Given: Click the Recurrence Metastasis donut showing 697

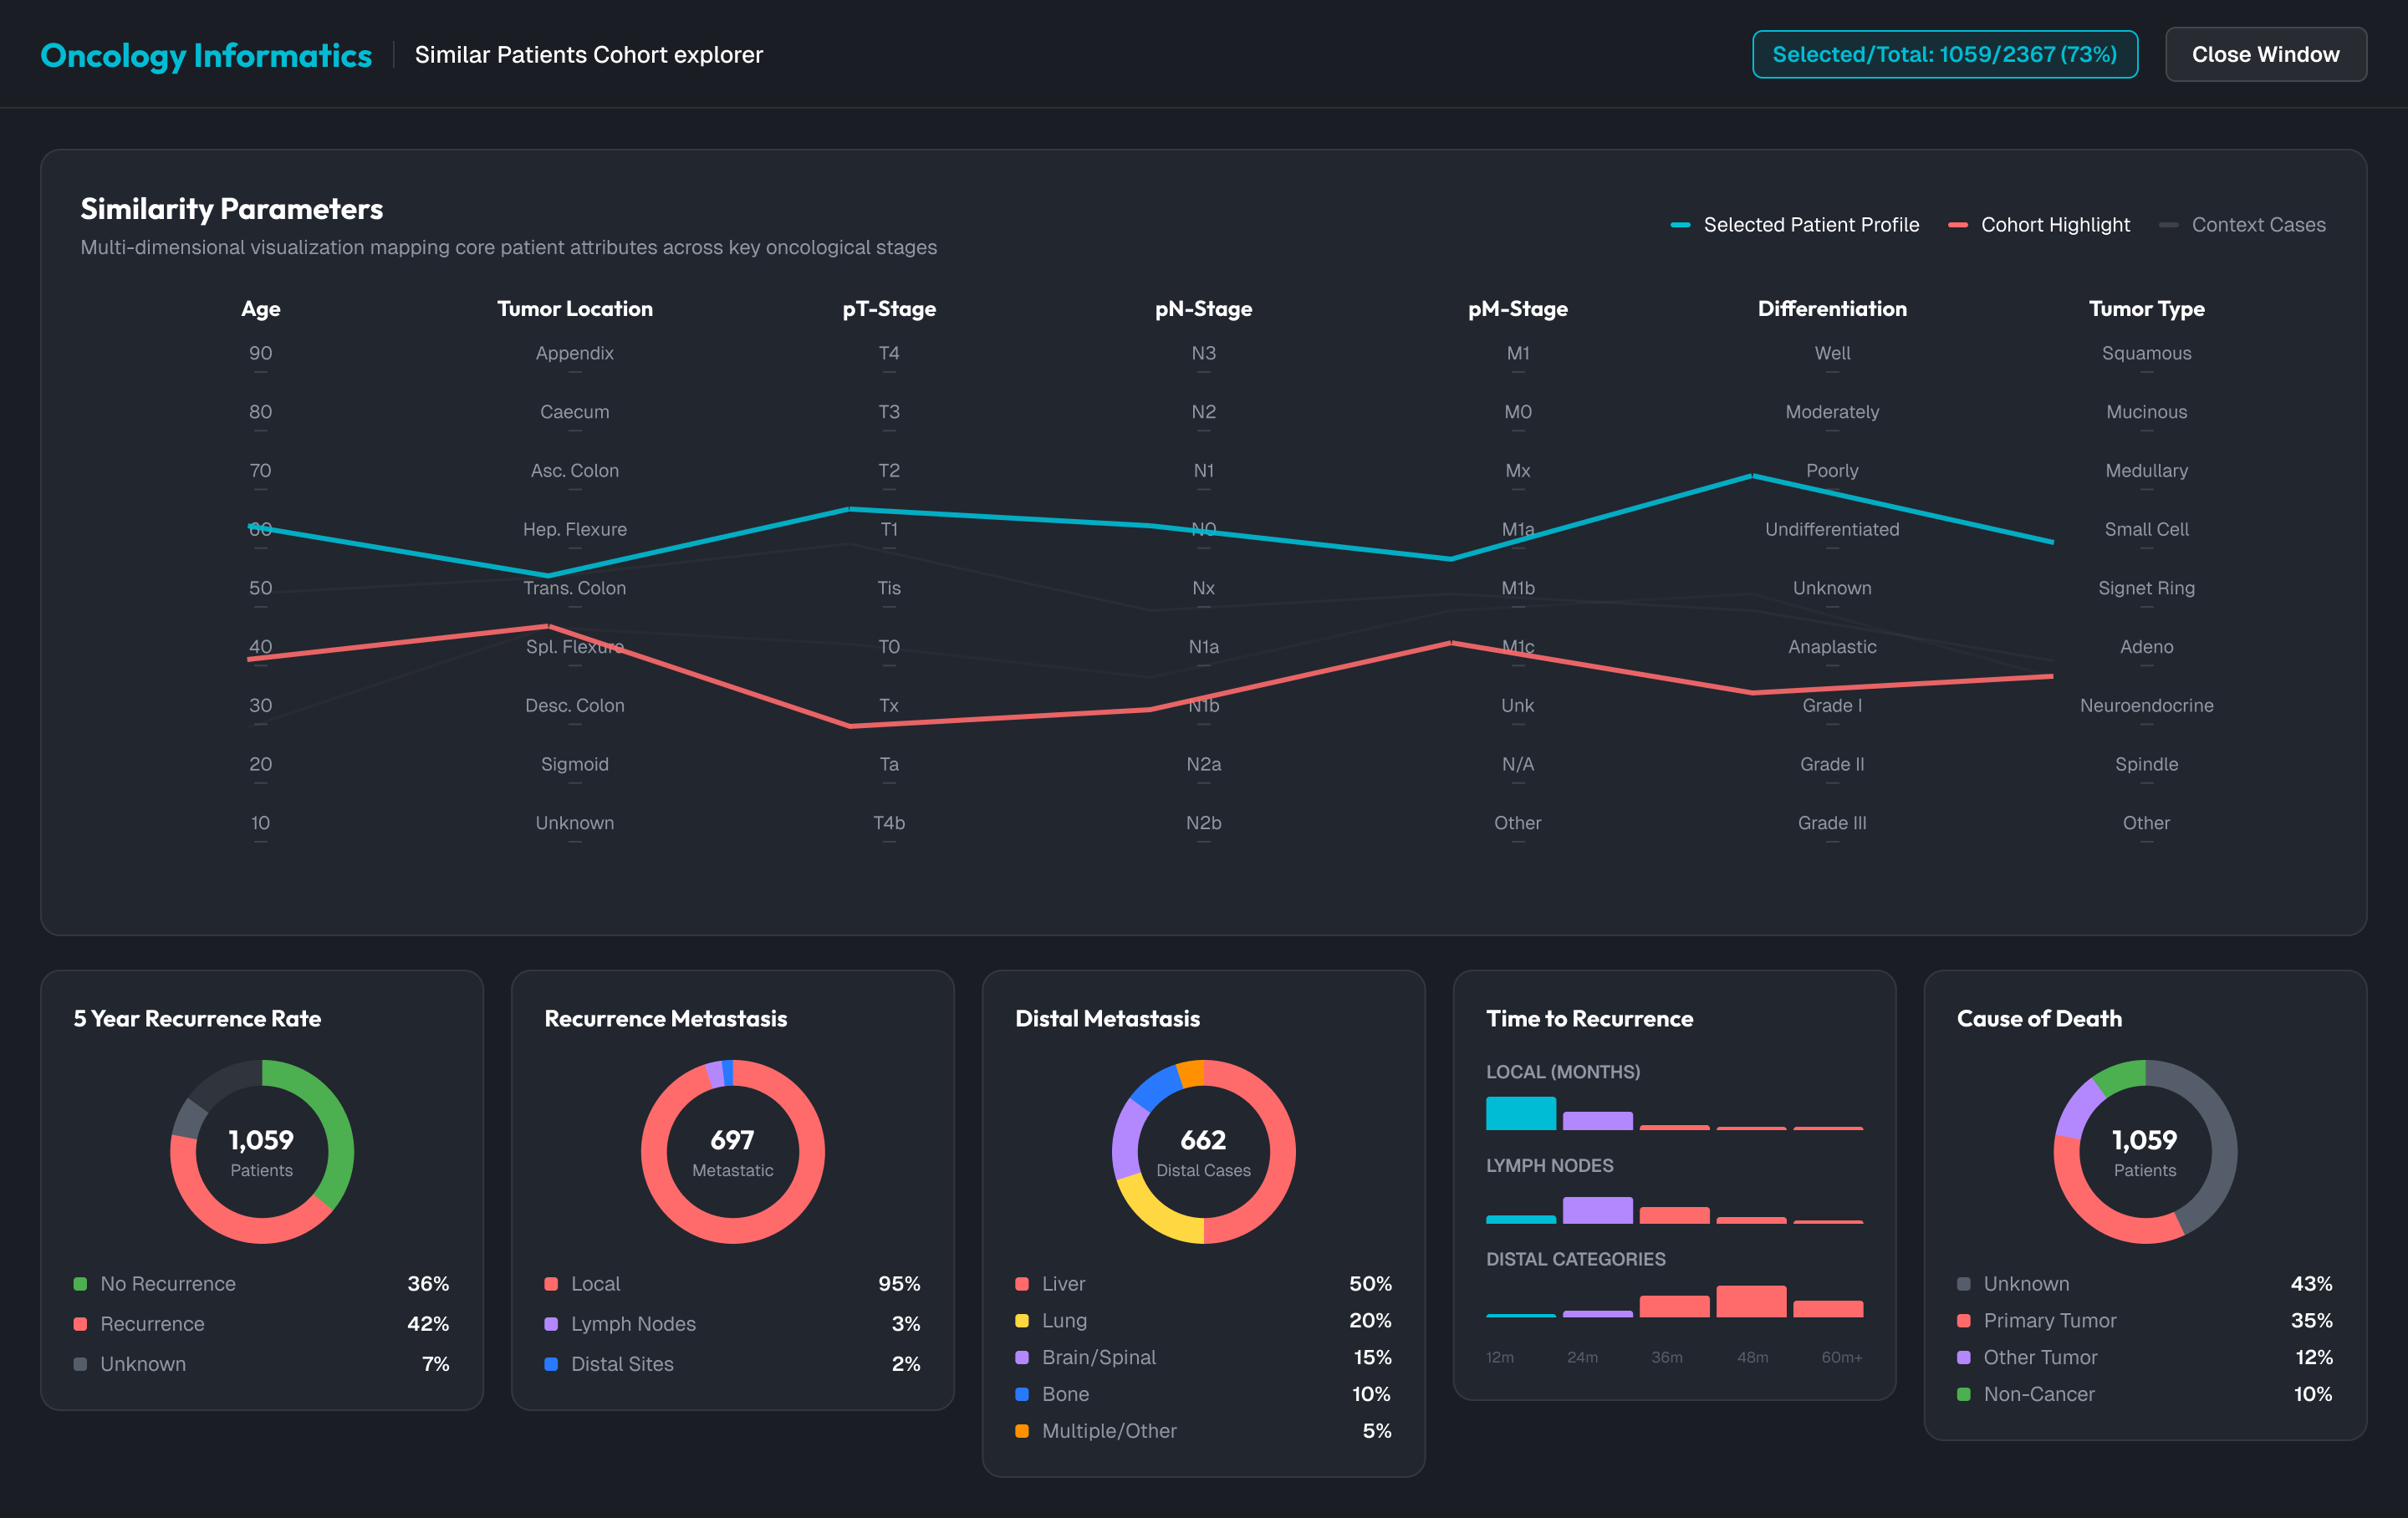Looking at the screenshot, I should 733,1152.
